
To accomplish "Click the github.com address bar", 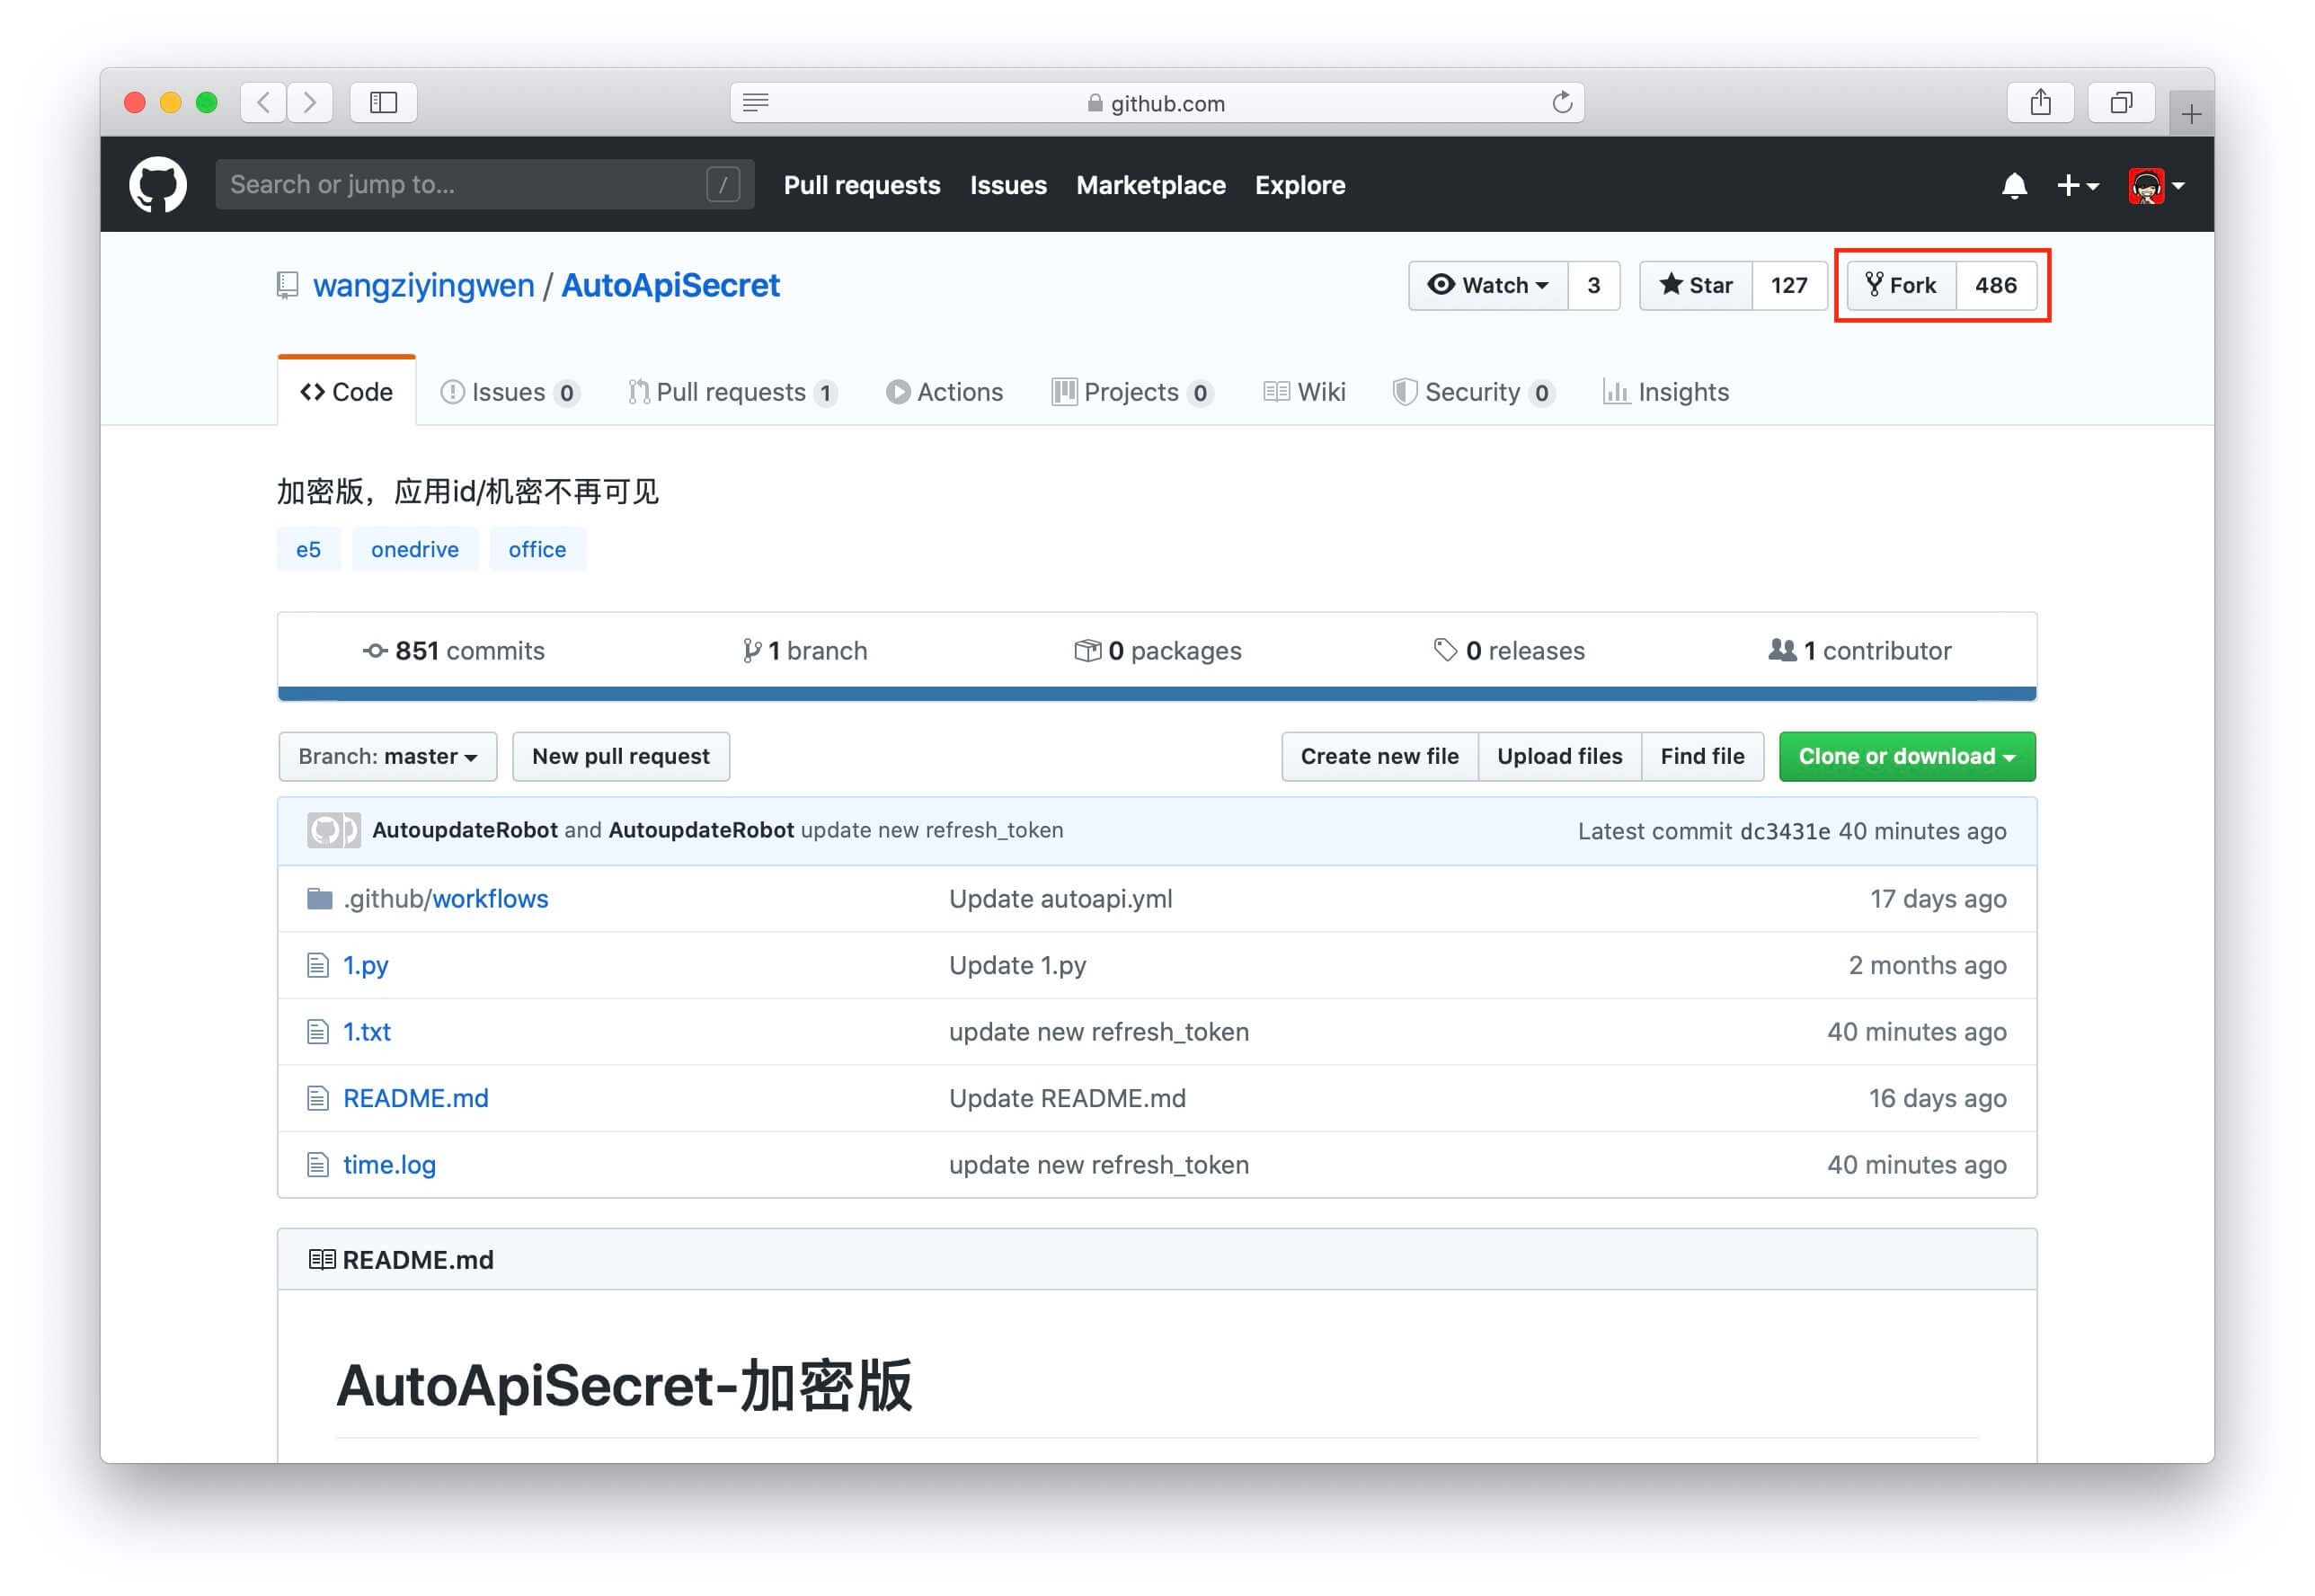I will pos(1156,102).
